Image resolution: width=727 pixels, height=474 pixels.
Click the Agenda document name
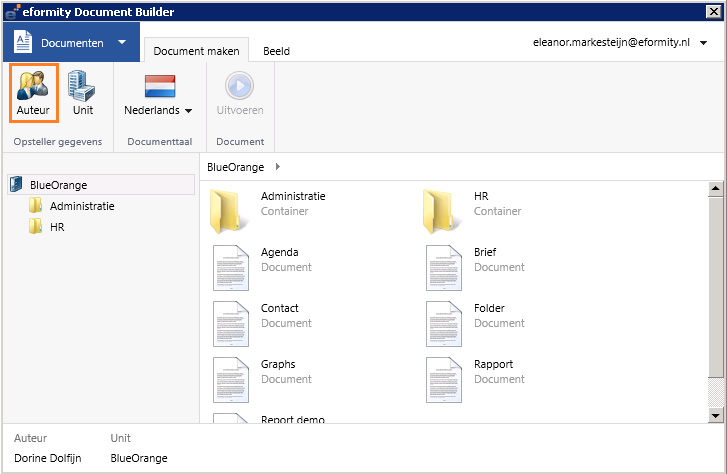(x=280, y=252)
